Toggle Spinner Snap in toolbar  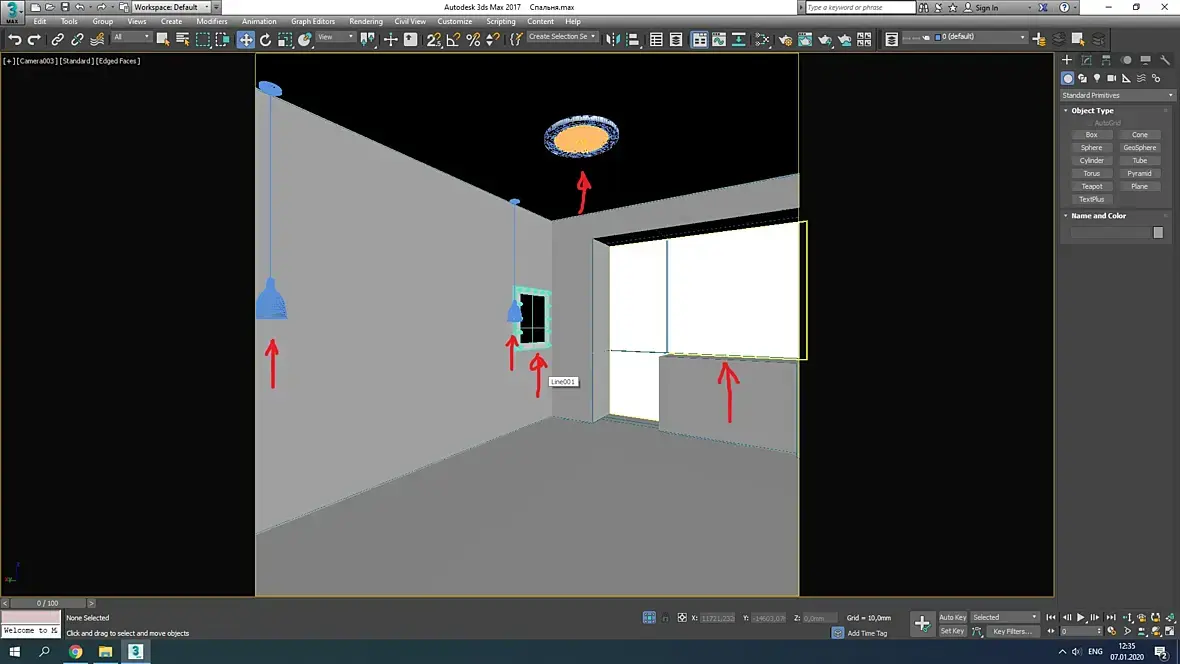tap(492, 39)
